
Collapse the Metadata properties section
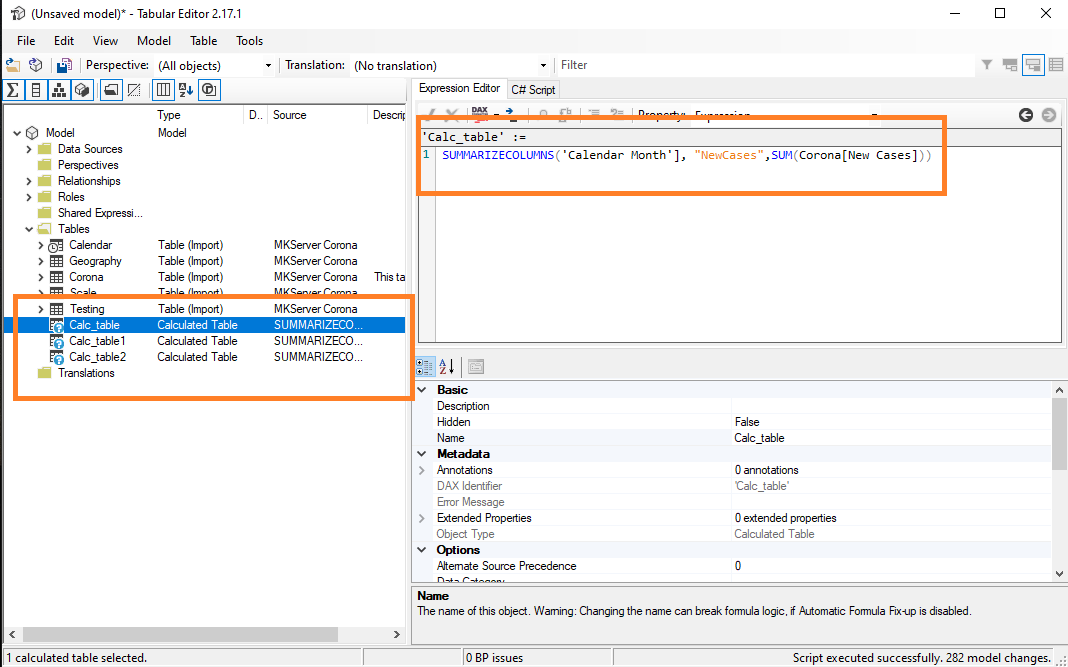[422, 454]
